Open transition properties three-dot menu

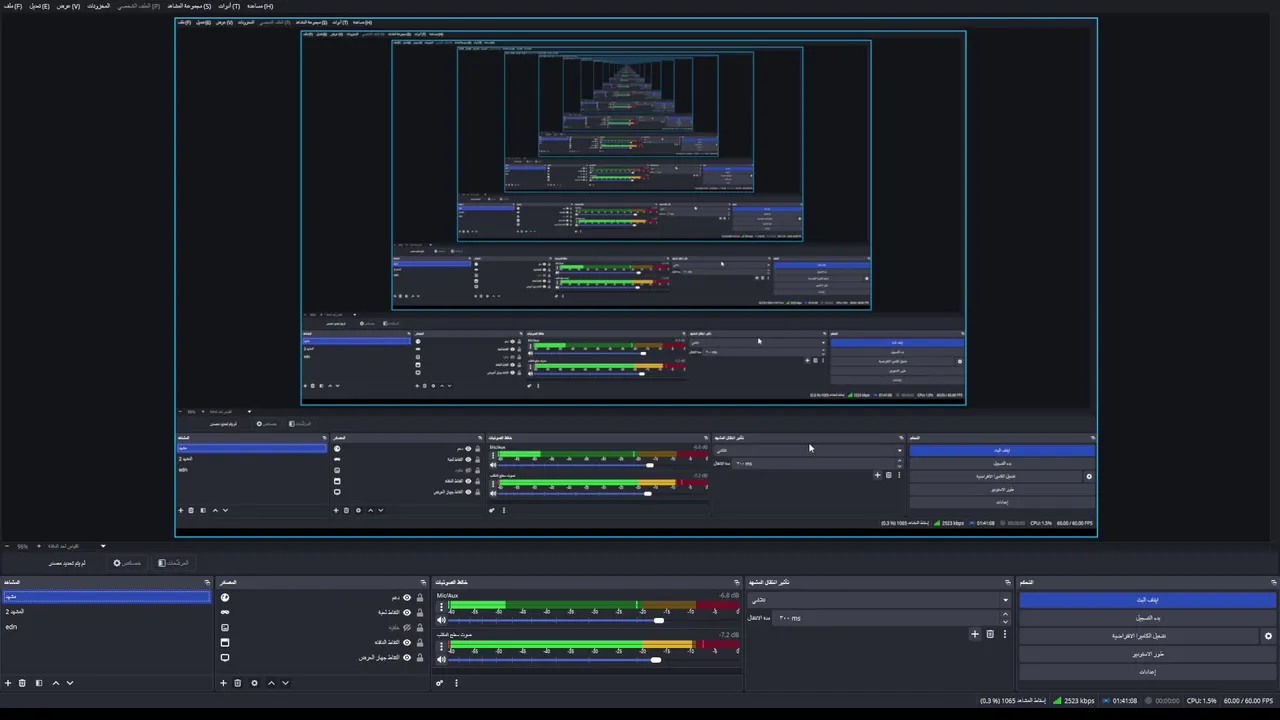point(1004,634)
